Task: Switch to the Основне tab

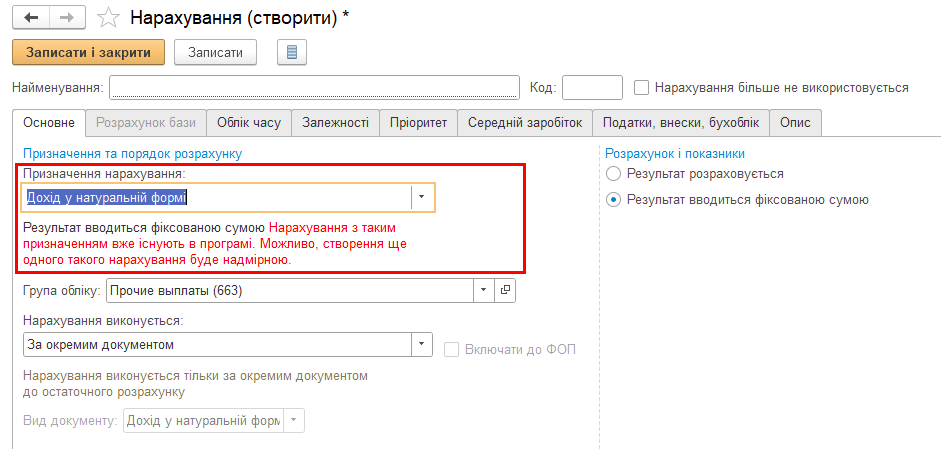Action: pos(49,123)
